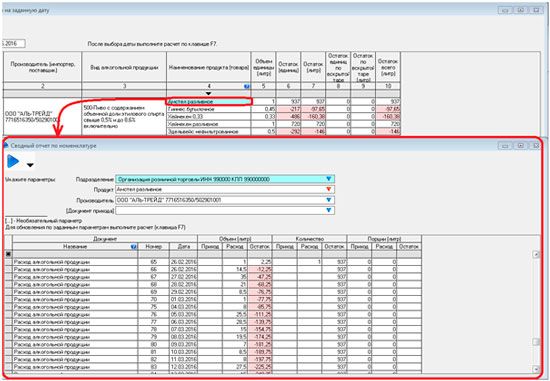Click the Расход header under Количество
Image resolution: width=550 pixels, height=381 pixels.
point(309,247)
